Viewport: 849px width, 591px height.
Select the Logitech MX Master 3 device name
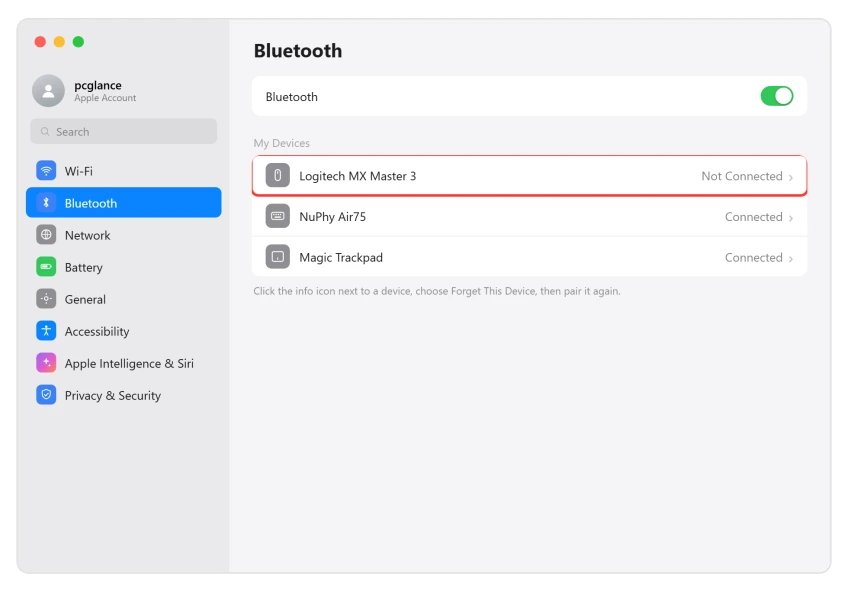click(357, 176)
